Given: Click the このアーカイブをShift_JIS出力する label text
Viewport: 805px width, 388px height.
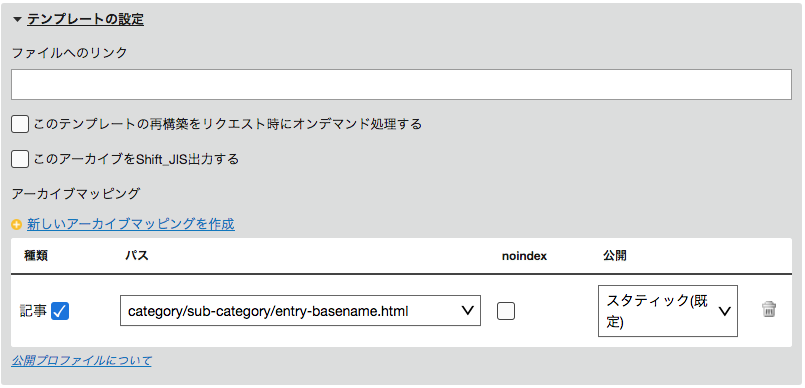Looking at the screenshot, I should (x=137, y=159).
